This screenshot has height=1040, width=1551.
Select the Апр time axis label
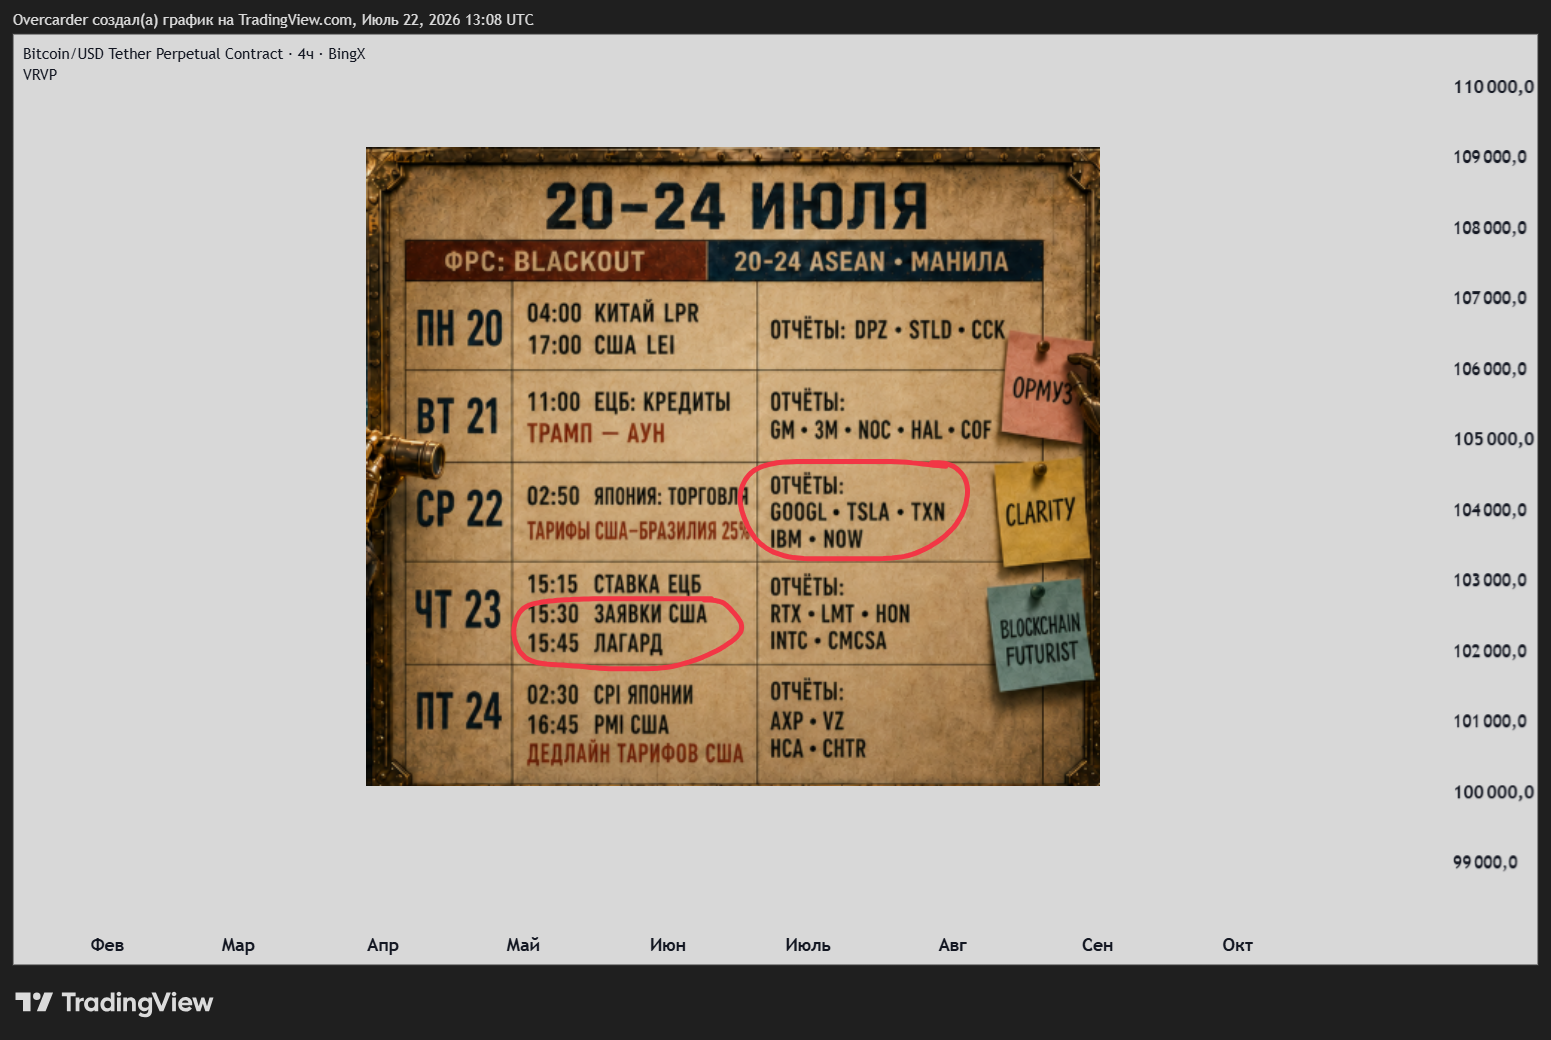(x=383, y=945)
